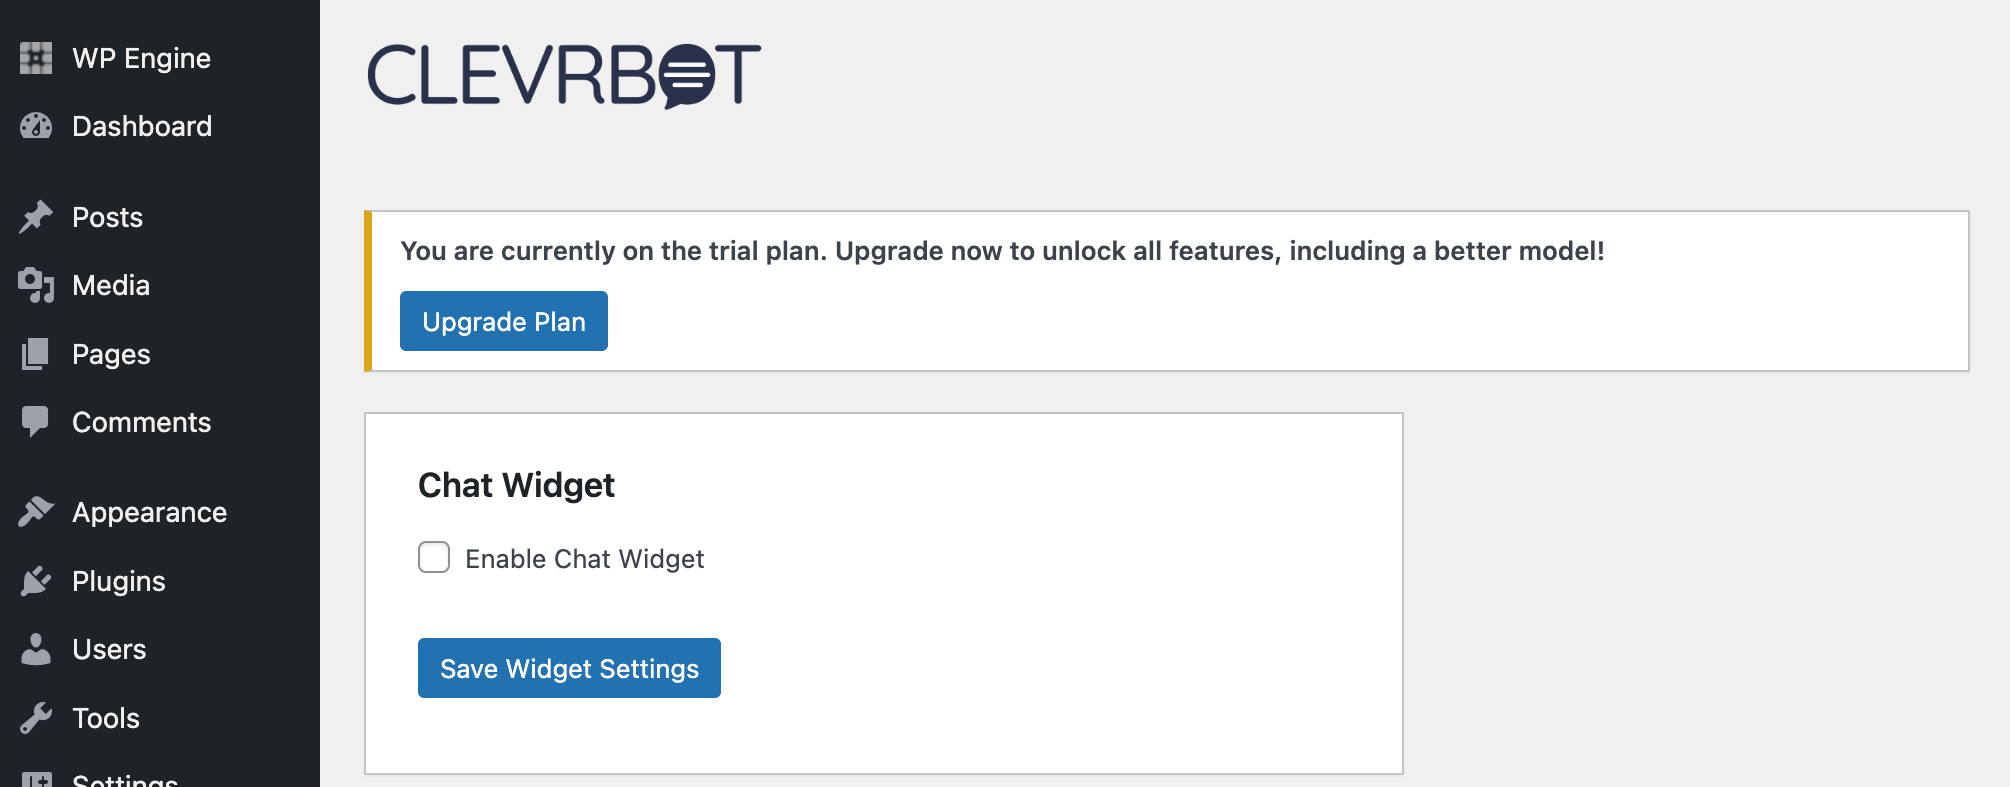The height and width of the screenshot is (787, 2010).
Task: Click the Appearance paintbrush icon
Action: click(x=36, y=512)
